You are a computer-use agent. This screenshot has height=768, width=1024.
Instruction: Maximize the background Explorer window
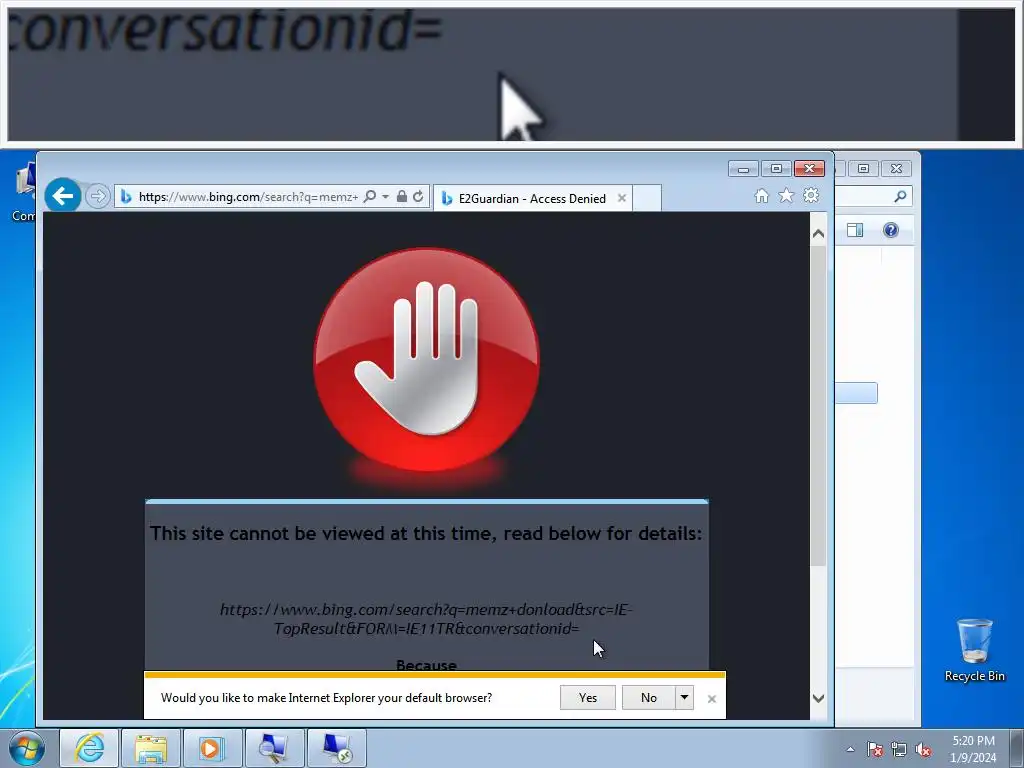pyautogui.click(x=863, y=169)
